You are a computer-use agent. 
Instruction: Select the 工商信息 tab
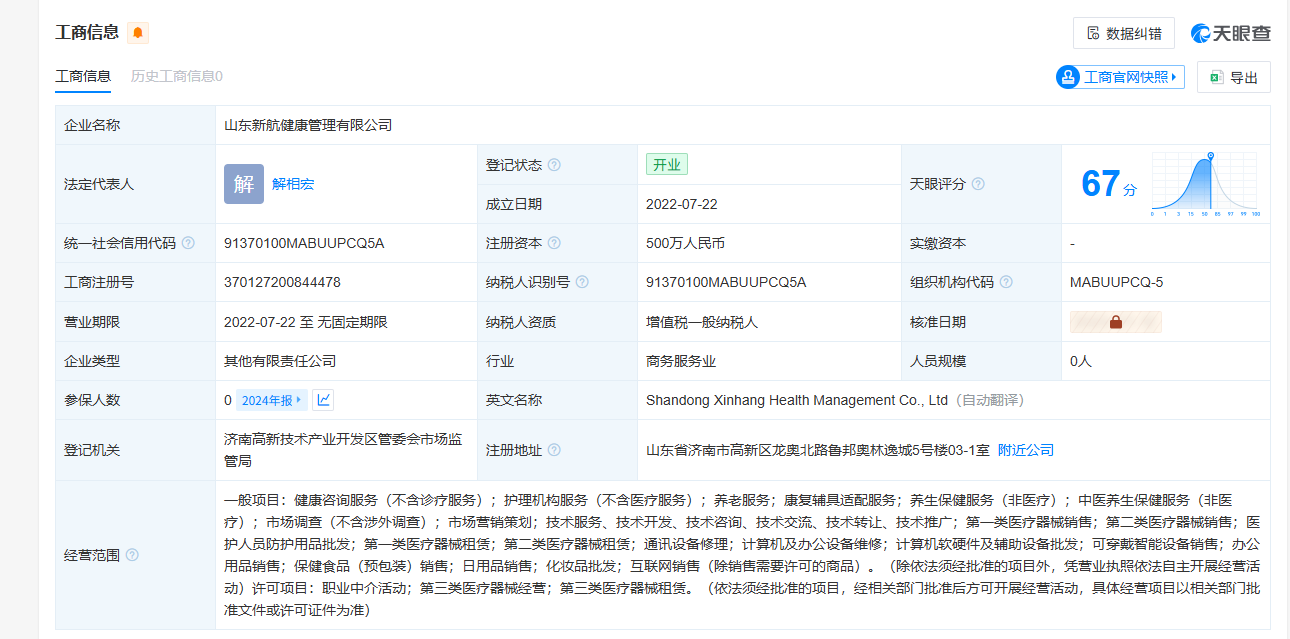click(83, 76)
